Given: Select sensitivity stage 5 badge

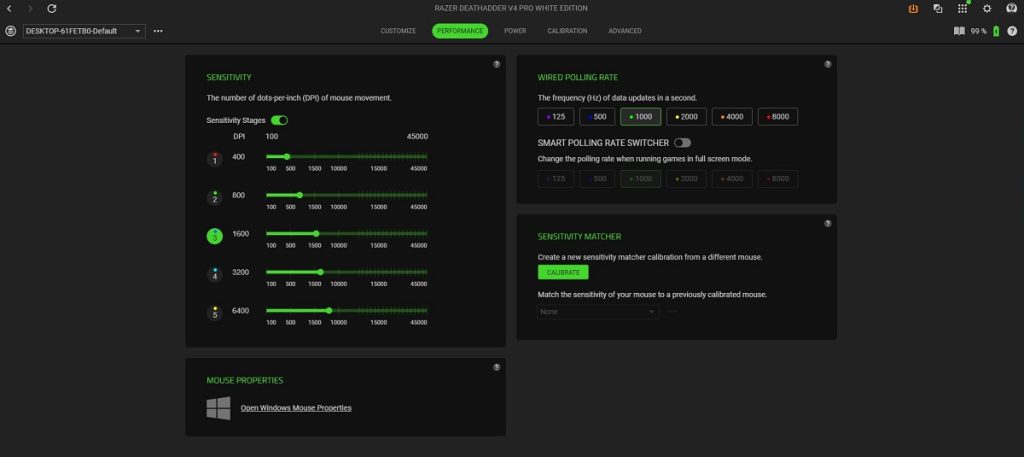Looking at the screenshot, I should (x=215, y=313).
